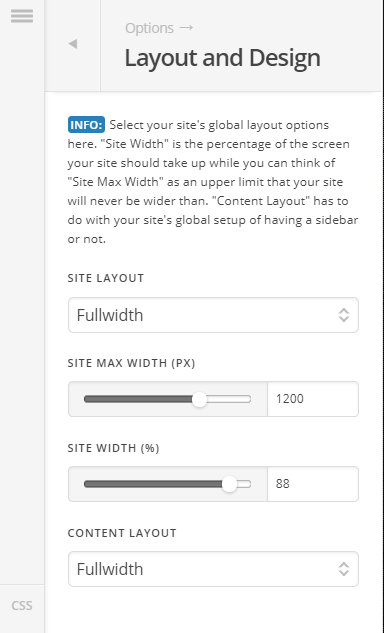384x633 pixels.
Task: Open the hamburger menu icon
Action: 22,16
